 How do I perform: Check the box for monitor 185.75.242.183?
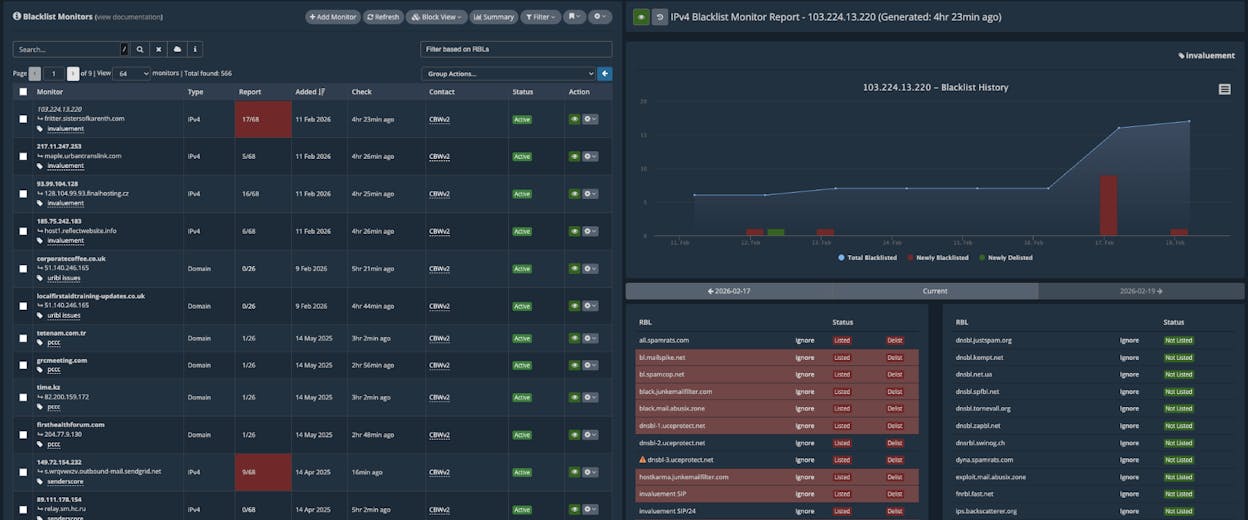pos(23,231)
